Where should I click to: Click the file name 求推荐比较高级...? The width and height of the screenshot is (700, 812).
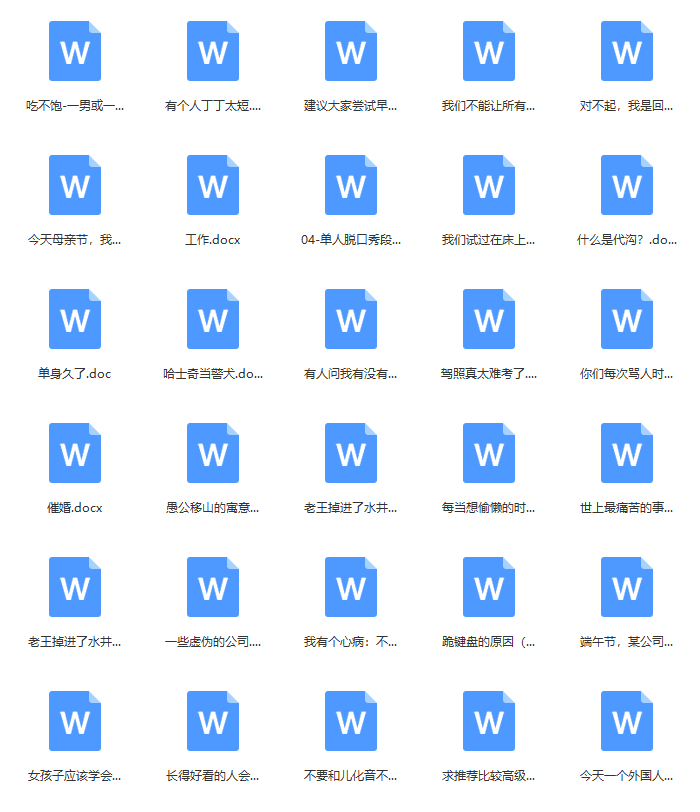coord(488,776)
